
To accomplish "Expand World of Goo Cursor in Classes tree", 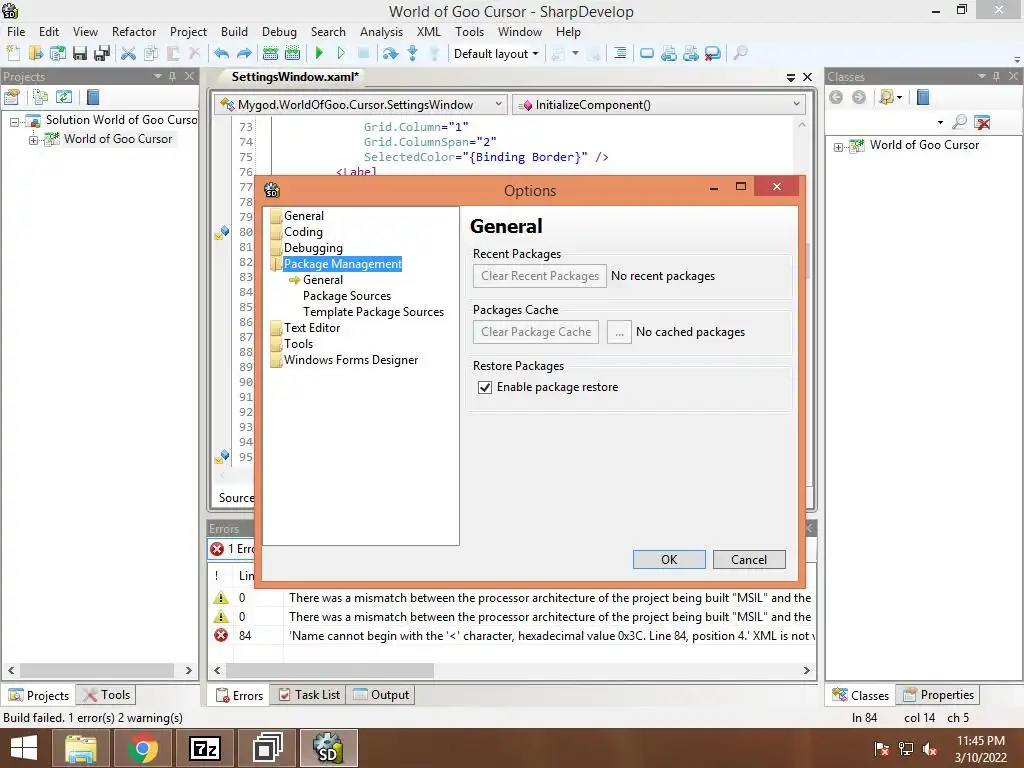I will click(x=839, y=147).
